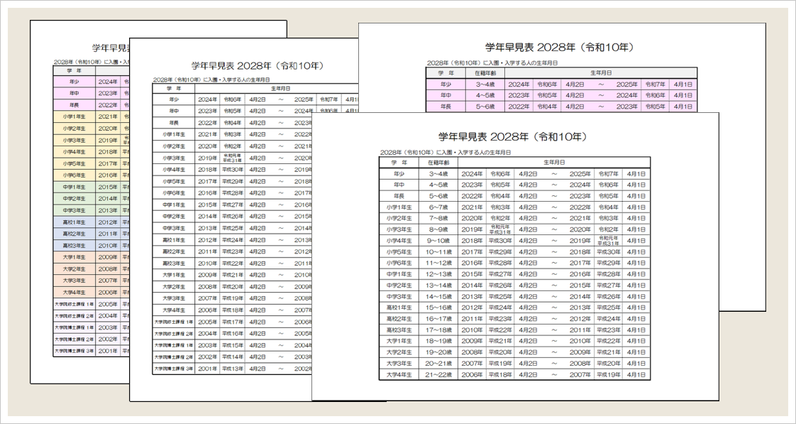The image size is (796, 424).
Task: Select the 20~21歳 age cell
Action: tap(438, 364)
